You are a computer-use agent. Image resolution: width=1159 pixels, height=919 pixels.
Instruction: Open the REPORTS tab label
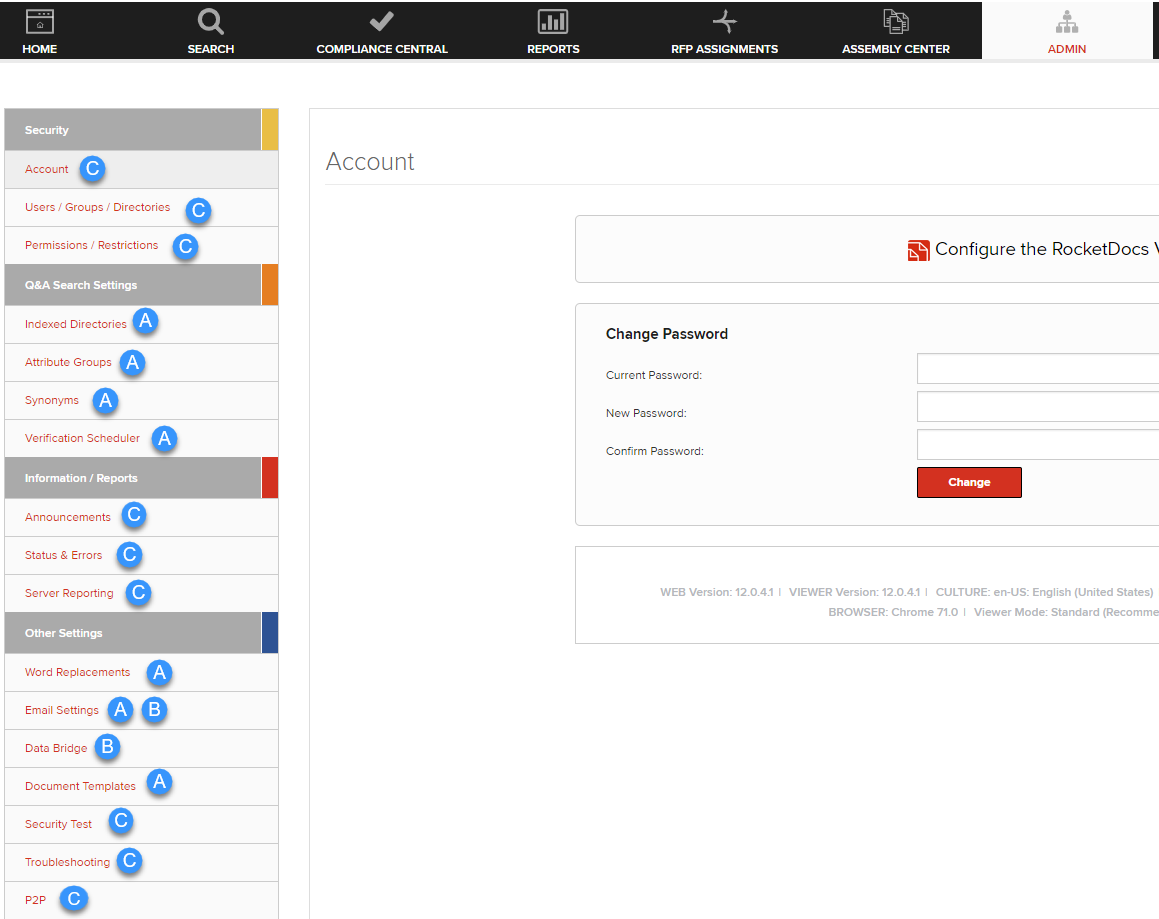553,49
